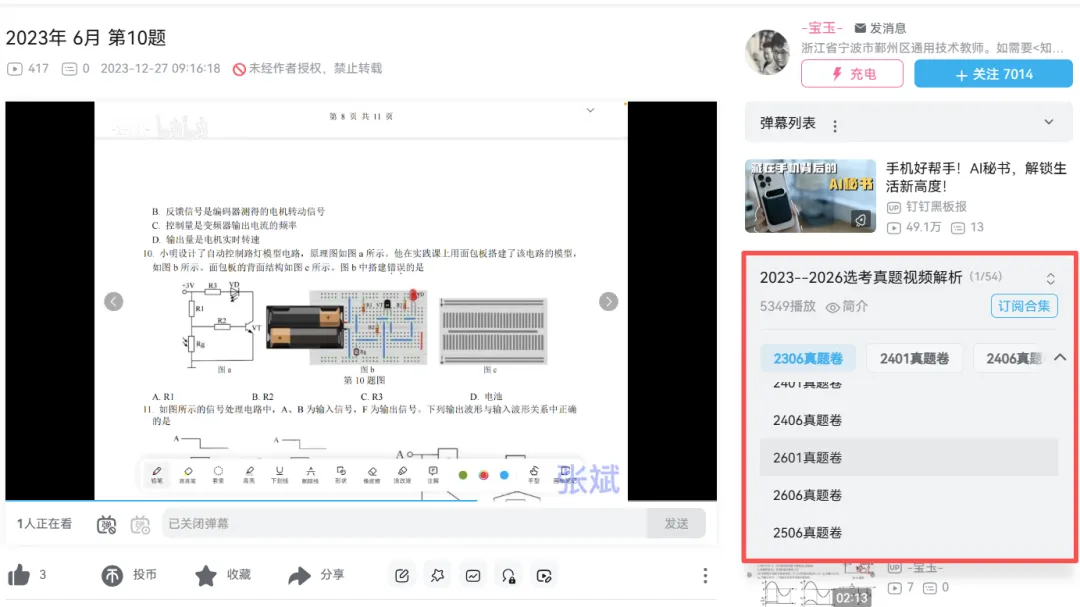Select the strikethrough (删除线) tool

point(310,474)
